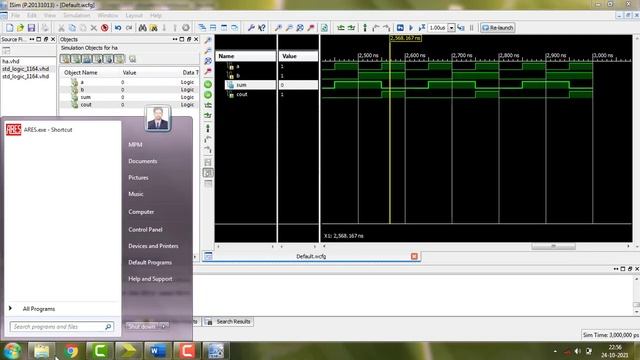640x360 pixels.
Task: Toggle fourth object filter button in Objects panel
Action: (x=98, y=59)
